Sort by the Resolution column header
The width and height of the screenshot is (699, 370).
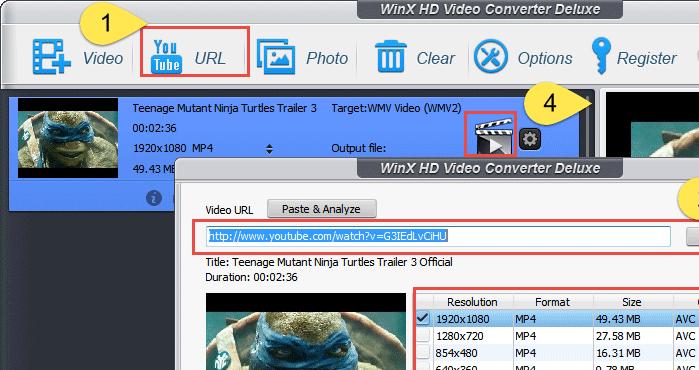point(473,302)
